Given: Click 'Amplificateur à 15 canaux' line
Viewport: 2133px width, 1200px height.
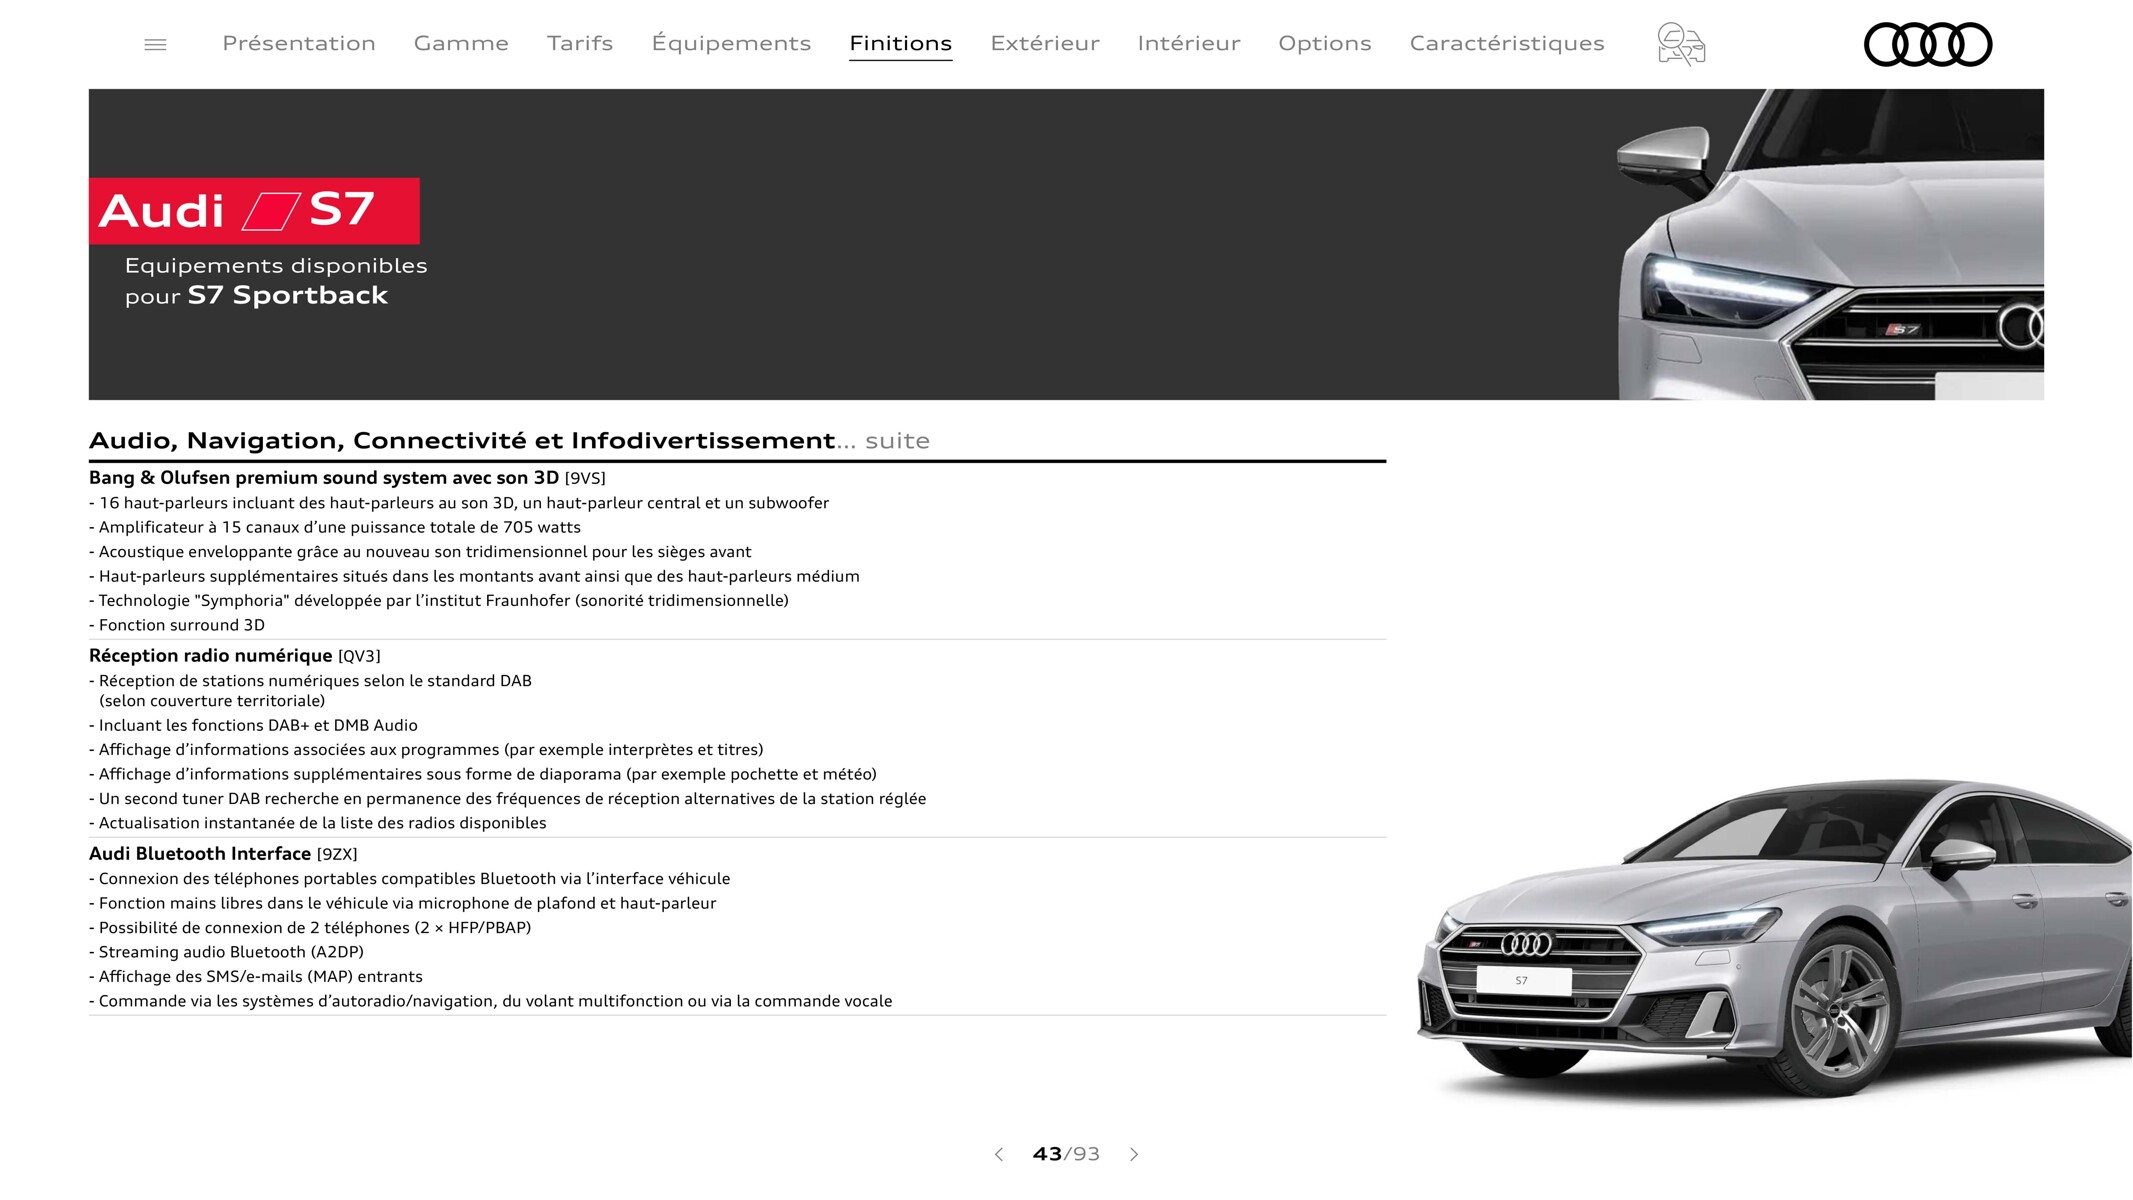Looking at the screenshot, I should click(x=335, y=527).
